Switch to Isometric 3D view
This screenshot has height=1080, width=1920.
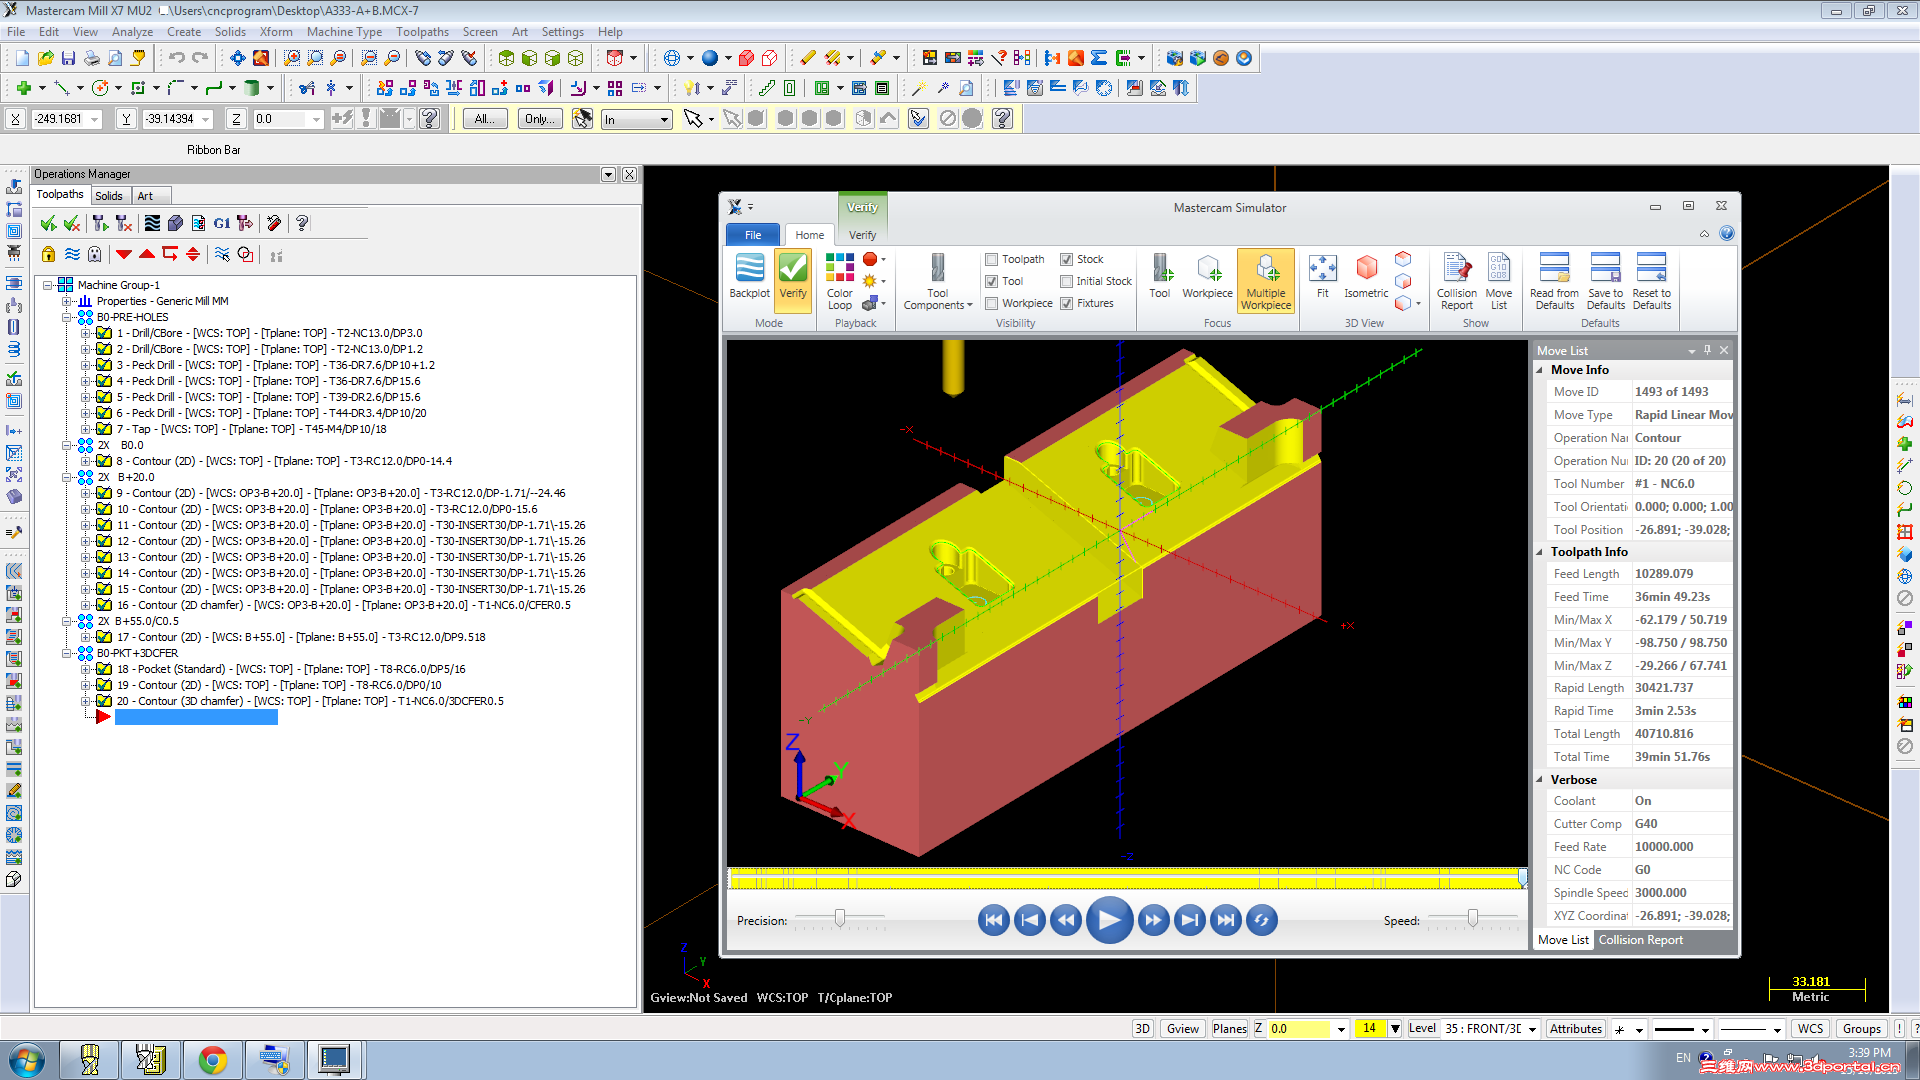pos(1366,276)
